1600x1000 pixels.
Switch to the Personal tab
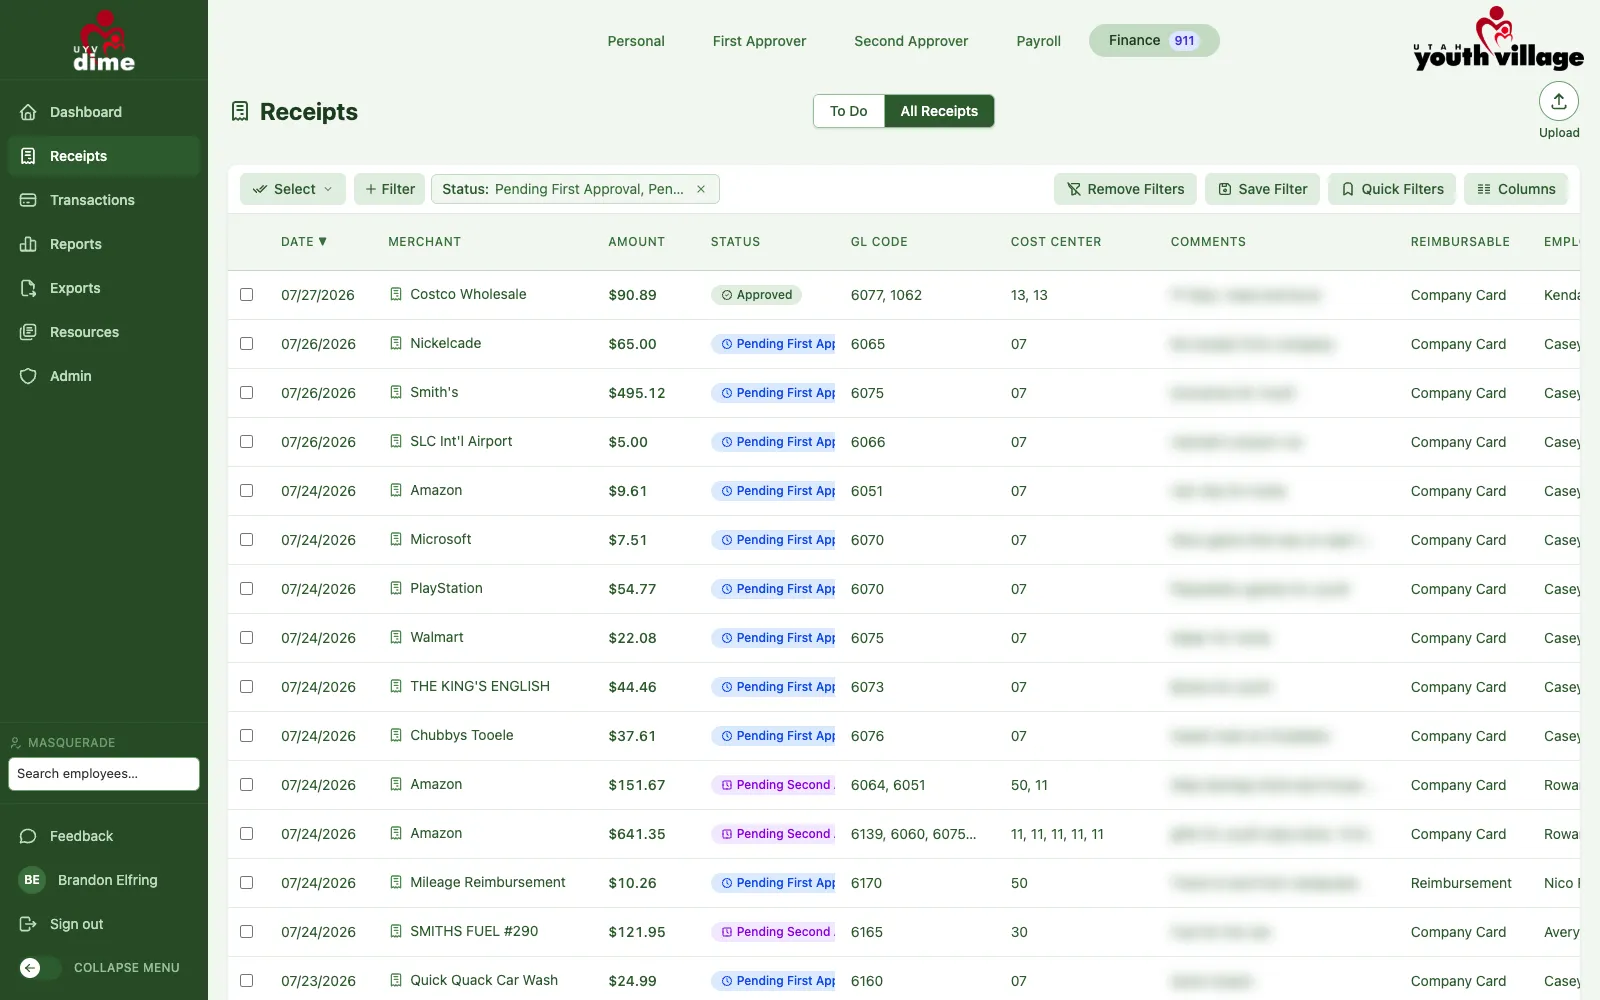[x=636, y=41]
